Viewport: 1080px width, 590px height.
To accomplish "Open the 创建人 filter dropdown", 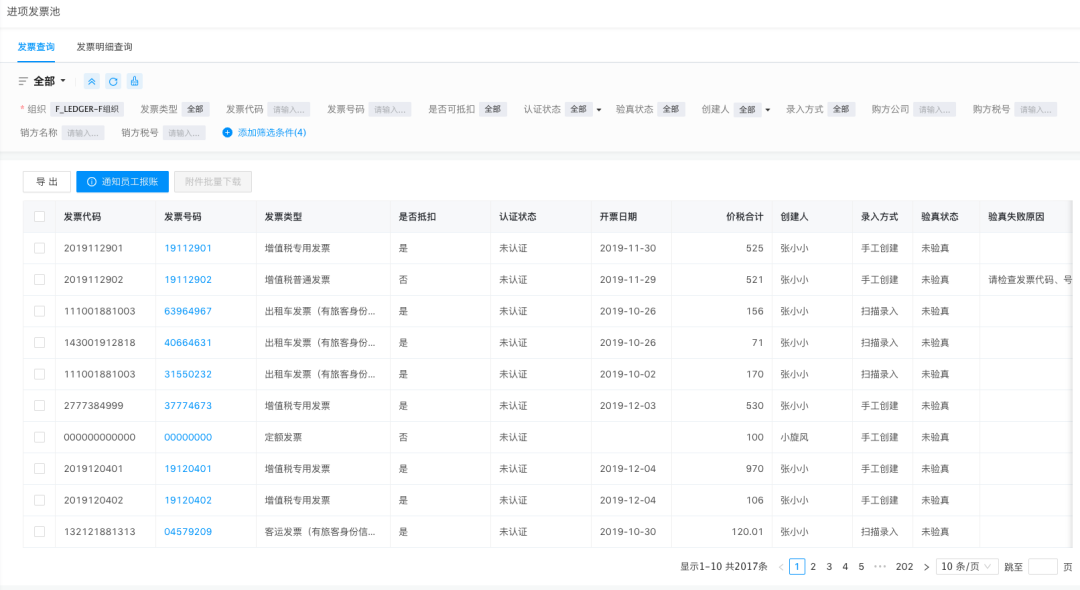I will (x=768, y=109).
